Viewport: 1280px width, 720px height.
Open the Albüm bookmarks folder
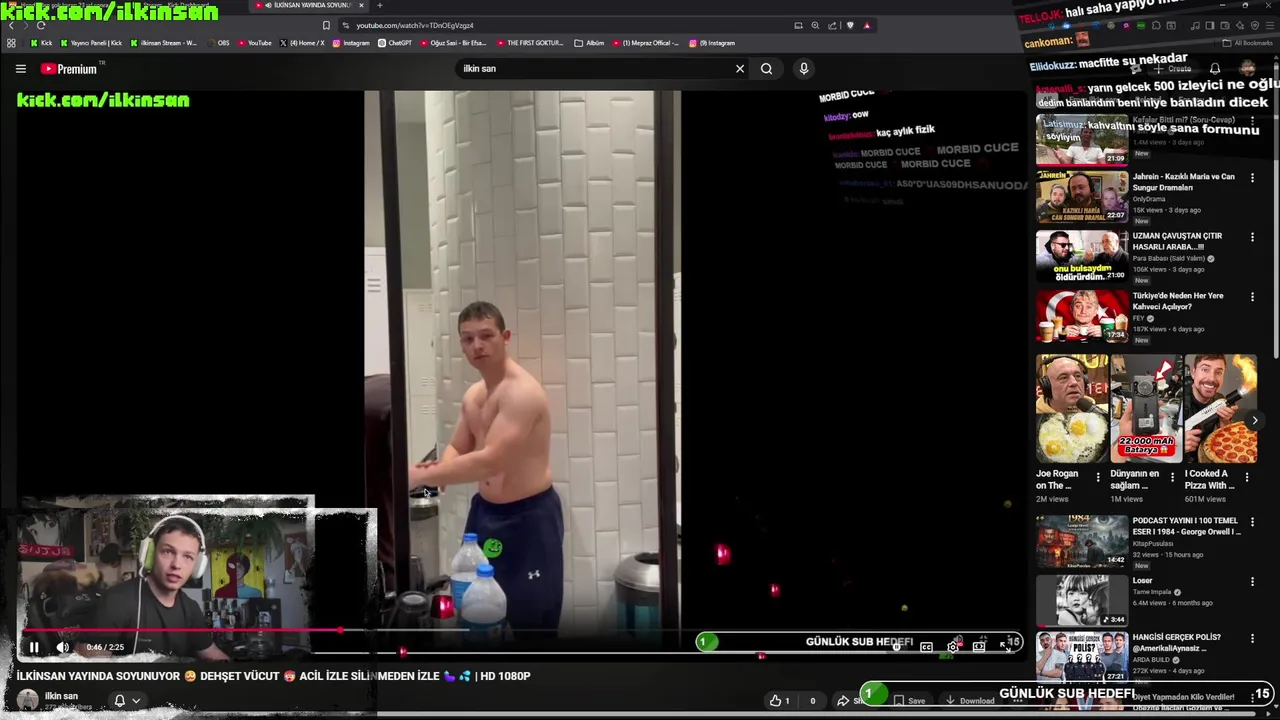tap(589, 43)
